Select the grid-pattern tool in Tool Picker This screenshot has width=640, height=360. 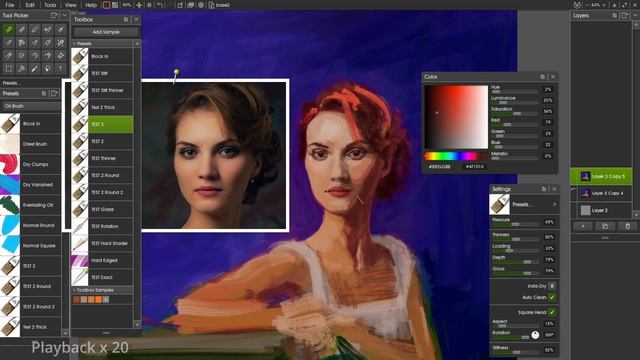point(9,68)
